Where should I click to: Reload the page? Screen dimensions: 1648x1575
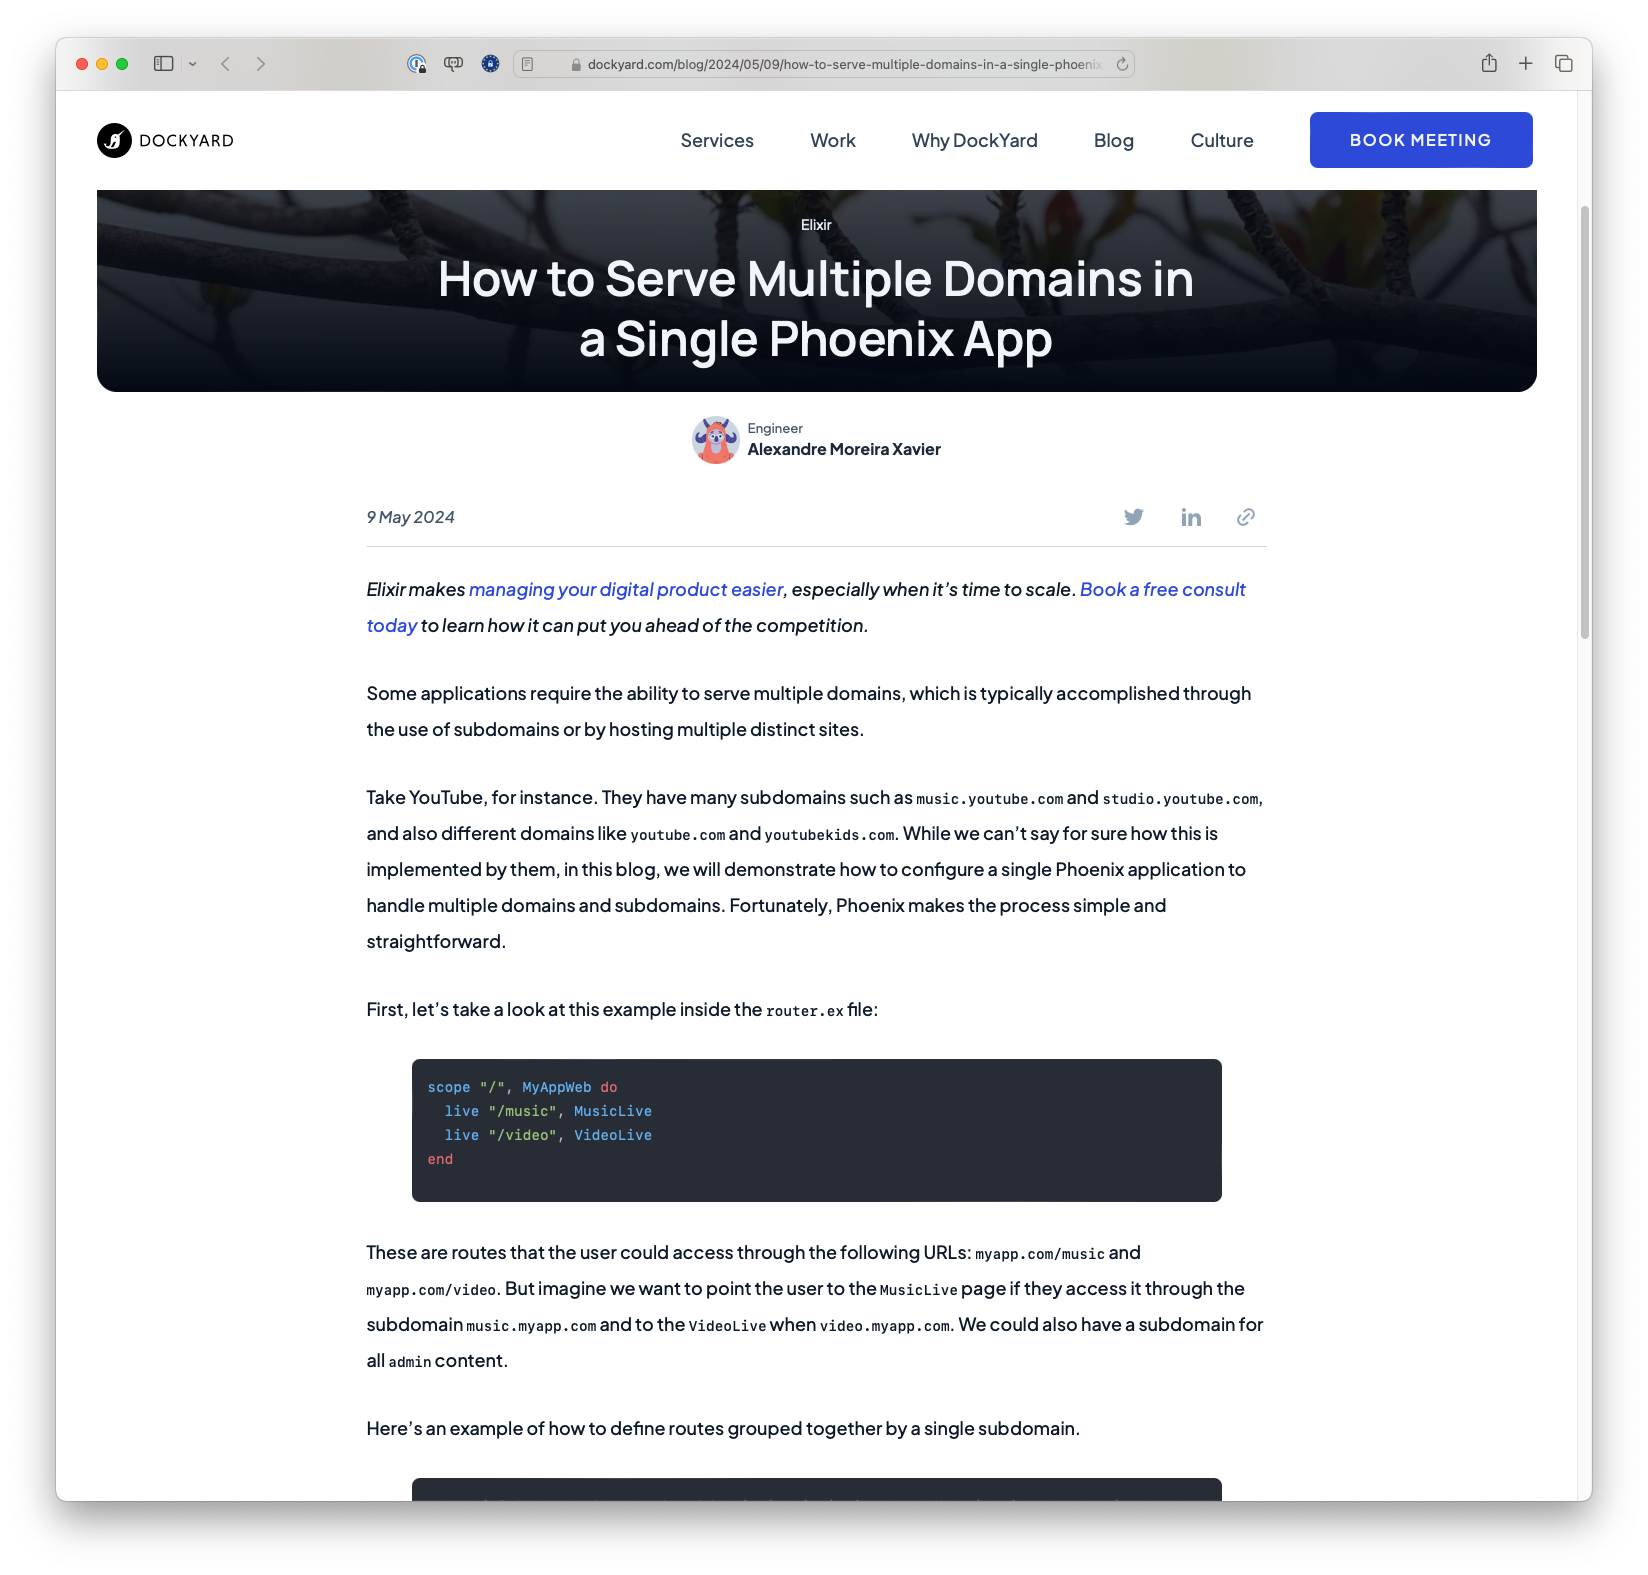point(1122,63)
